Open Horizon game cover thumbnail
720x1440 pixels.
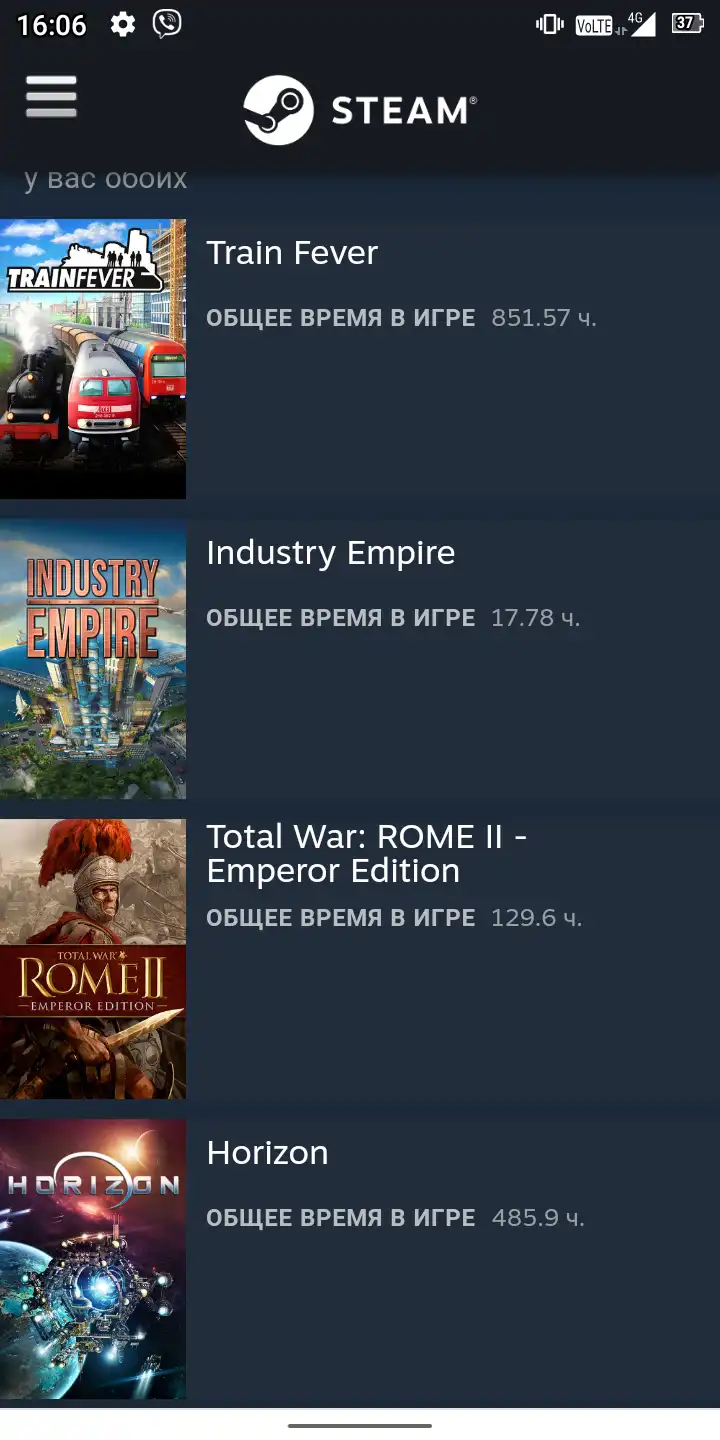(x=93, y=1259)
